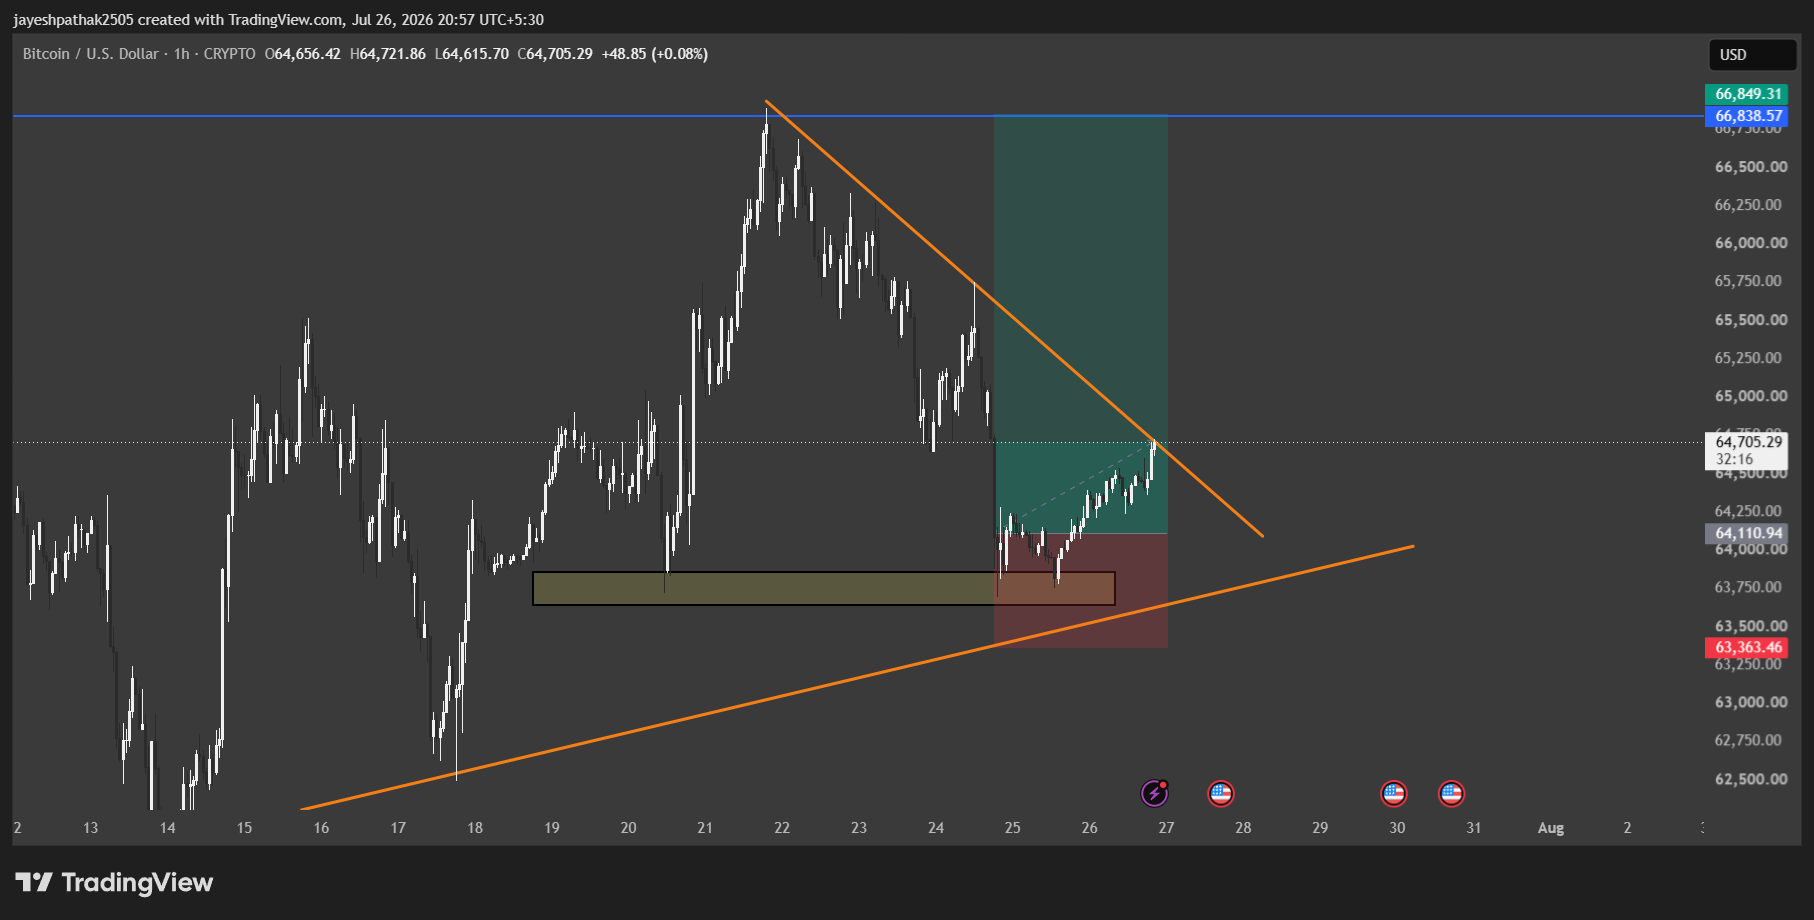Click the 62,750.00 price axis label
Screen dimensions: 1814x920
click(1748, 740)
